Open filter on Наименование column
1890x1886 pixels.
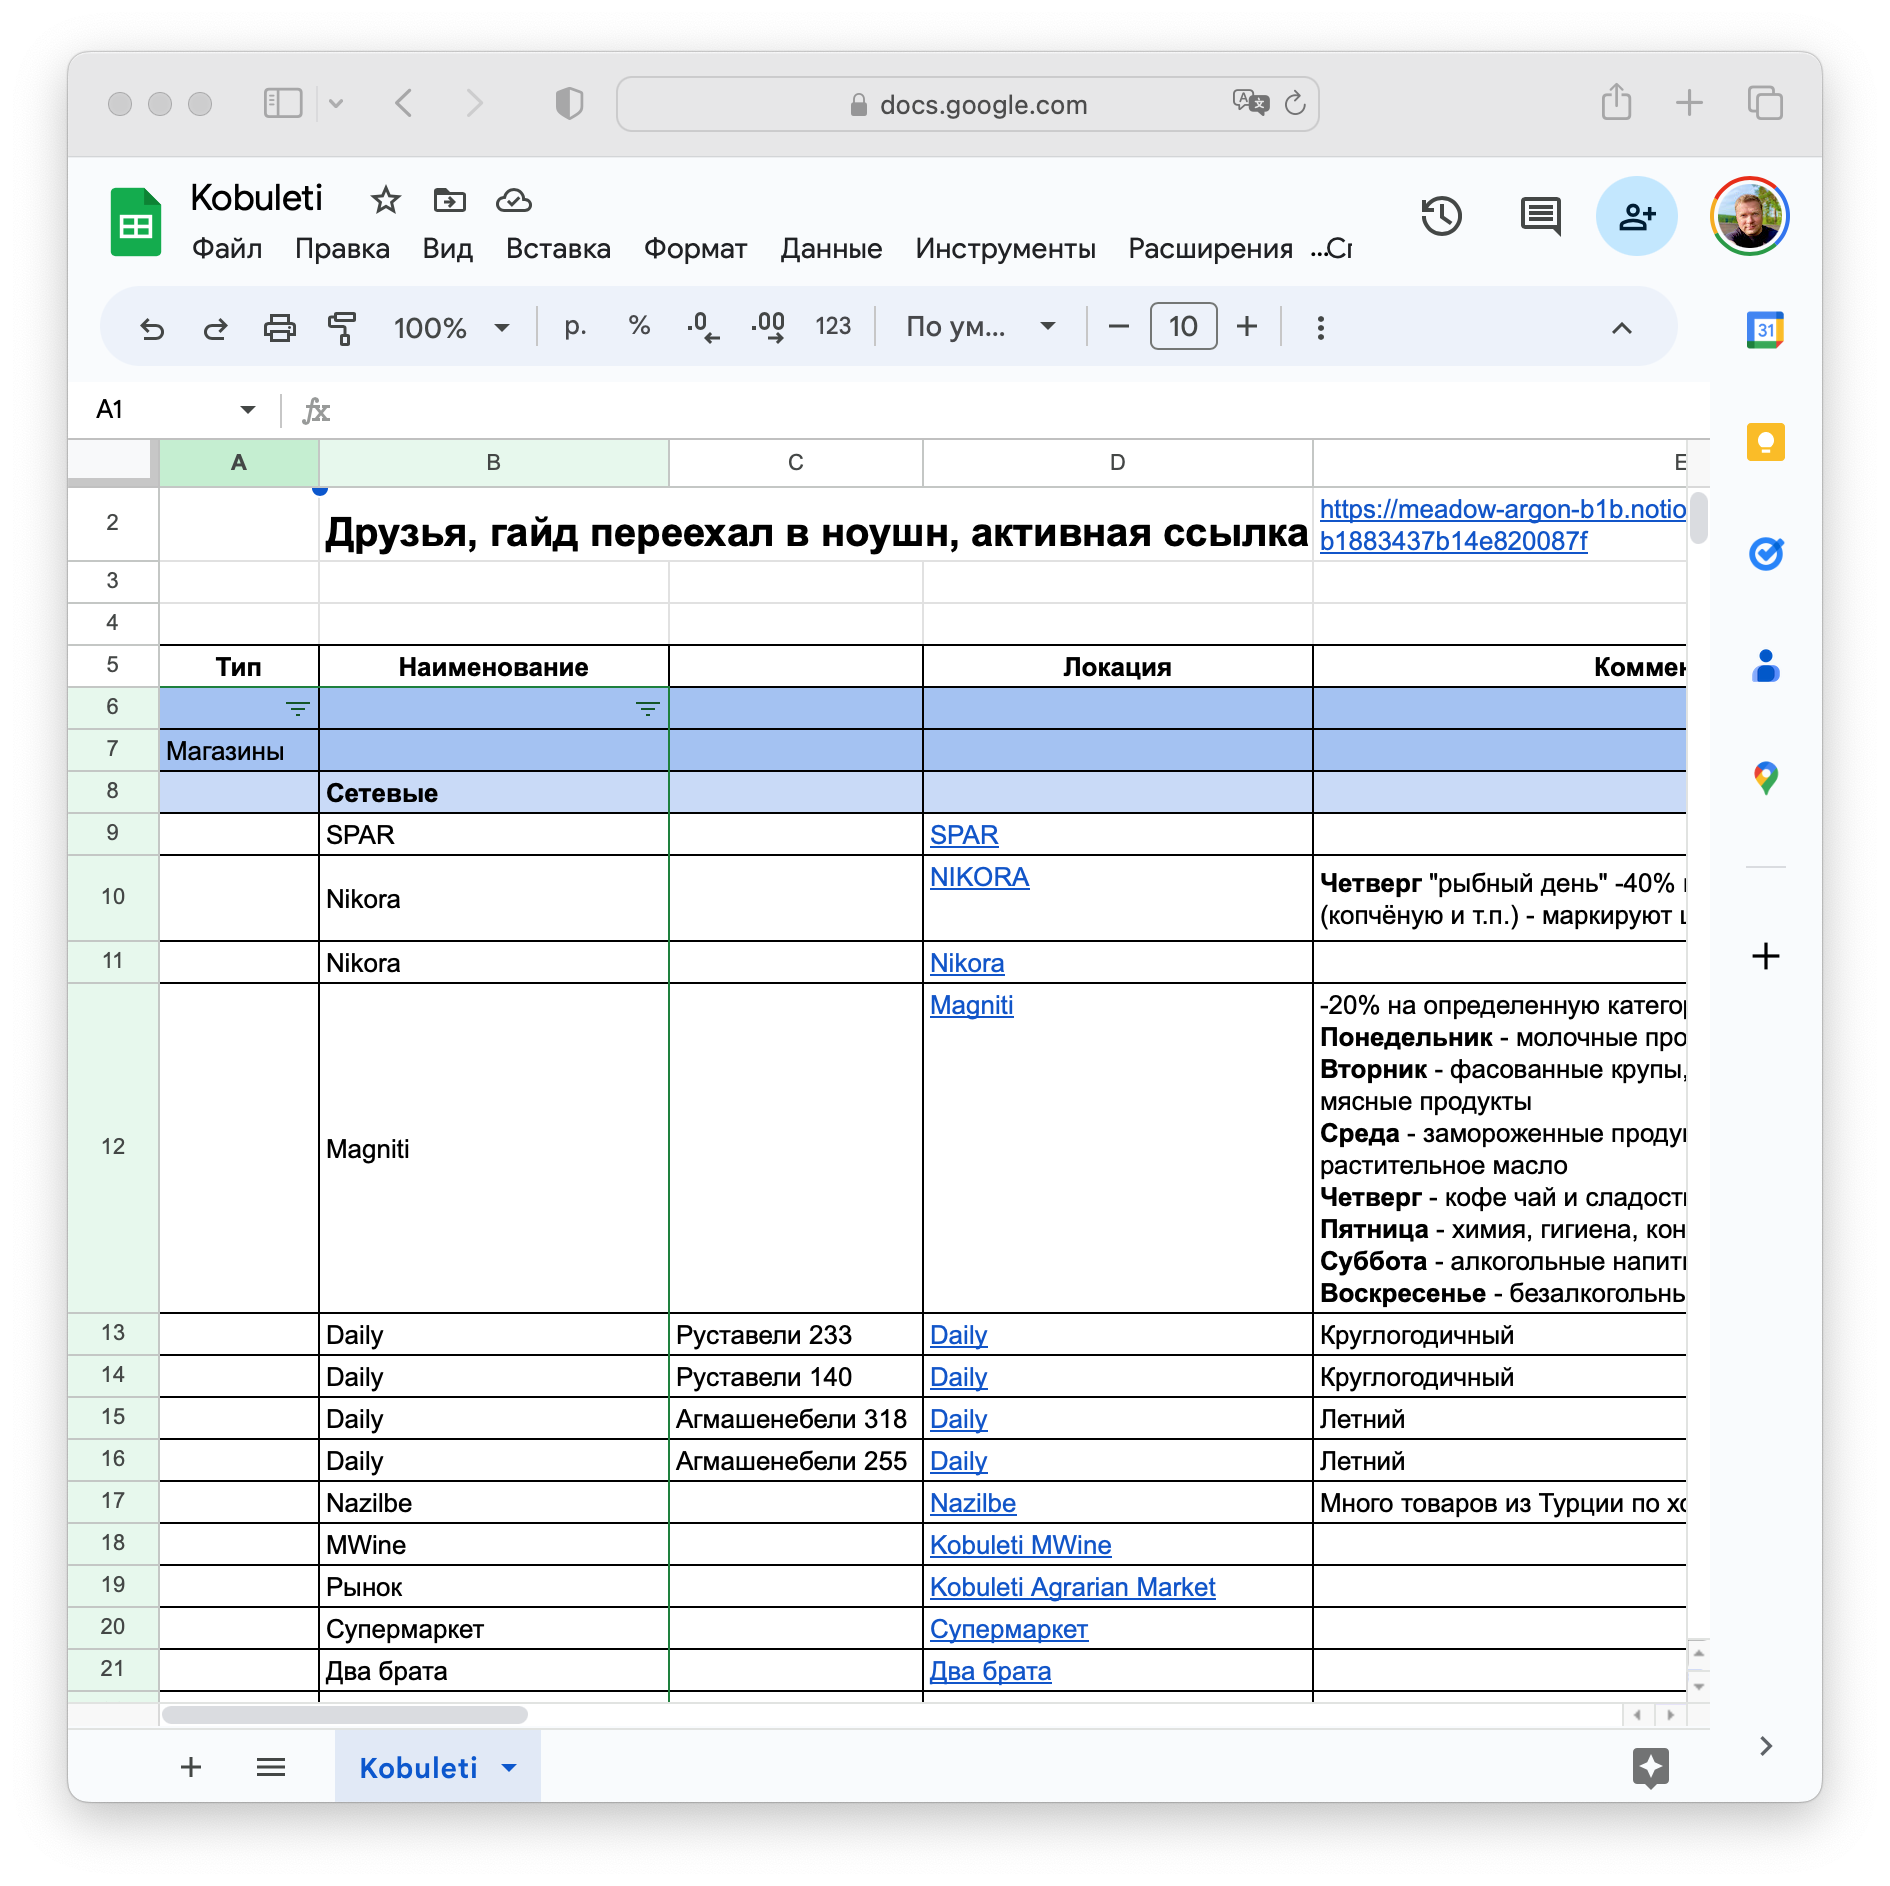coord(648,709)
